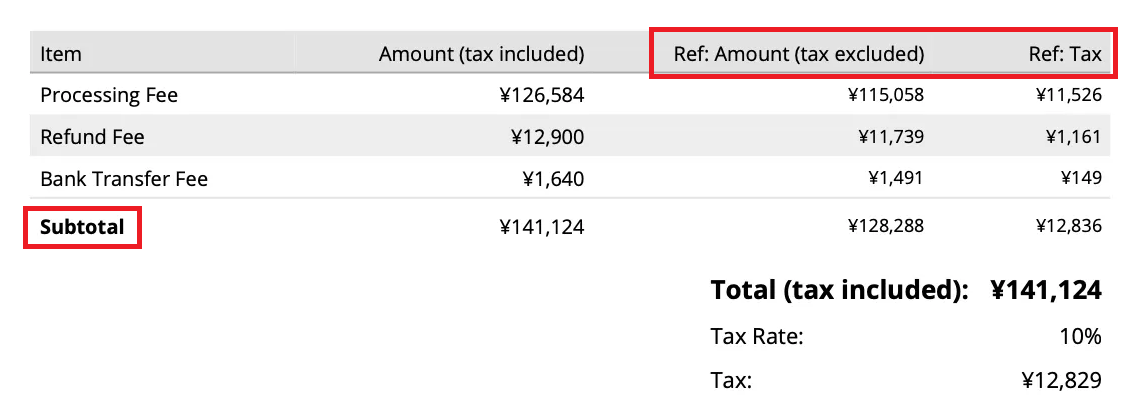
Task: Click the ¥1,640 bank transfer amount
Action: [x=553, y=179]
